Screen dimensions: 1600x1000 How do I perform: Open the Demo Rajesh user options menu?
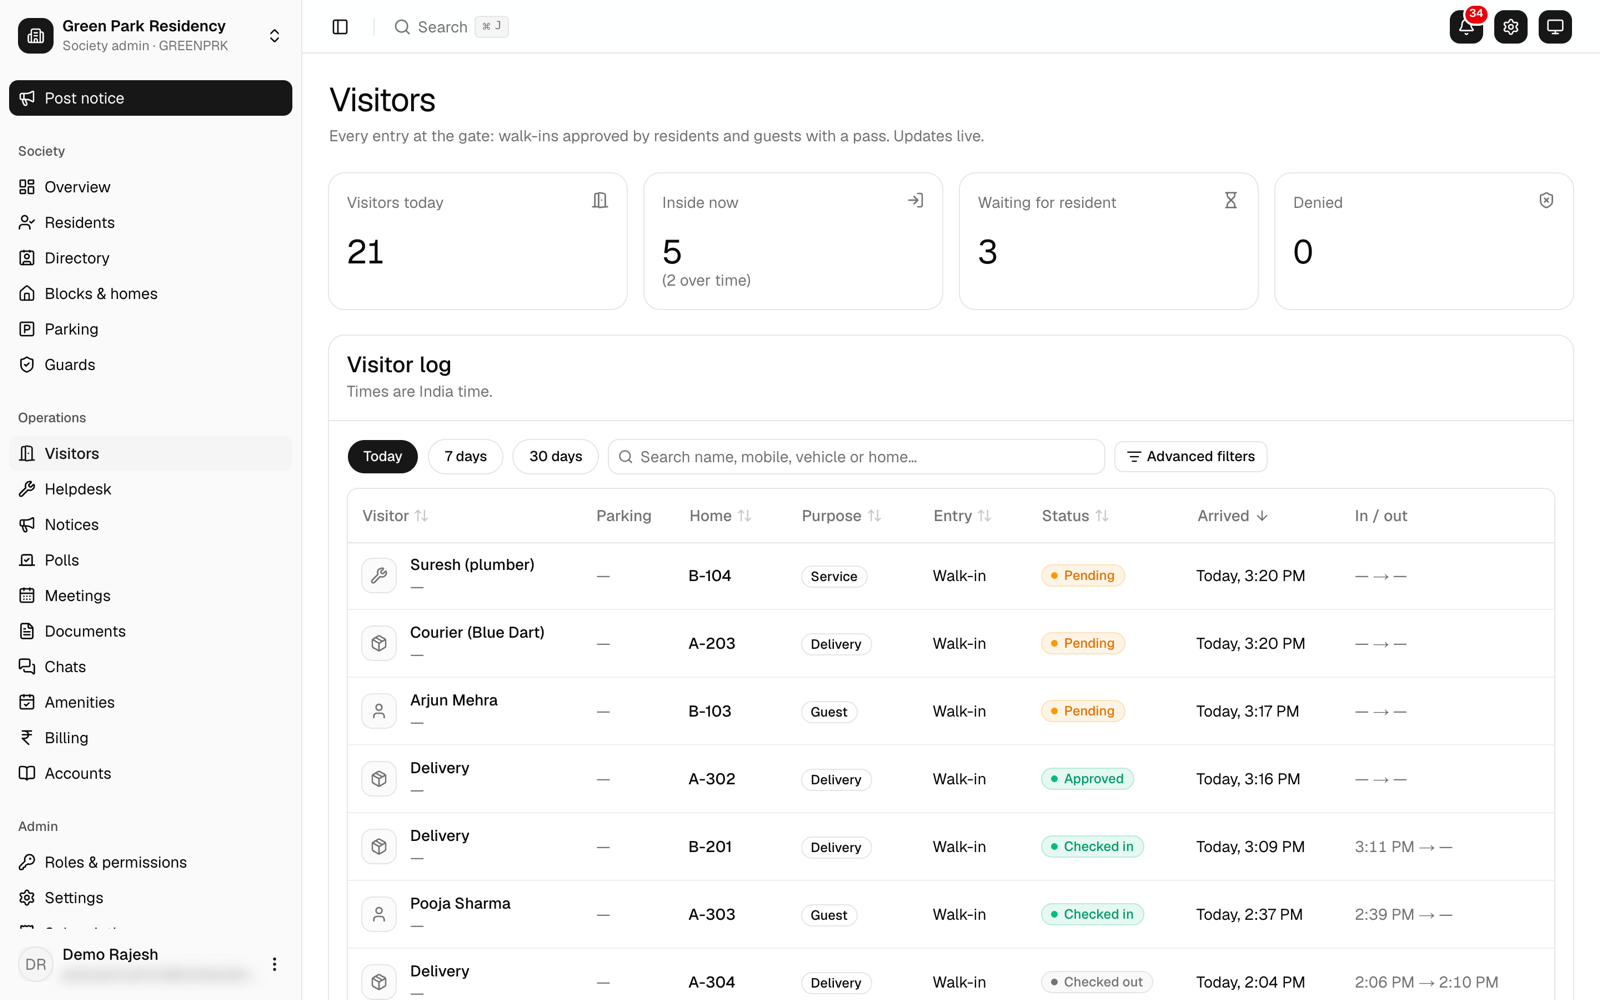(274, 964)
